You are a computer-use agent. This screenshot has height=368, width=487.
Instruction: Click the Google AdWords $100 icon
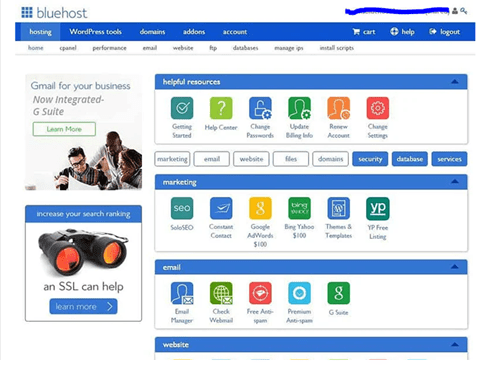[260, 208]
